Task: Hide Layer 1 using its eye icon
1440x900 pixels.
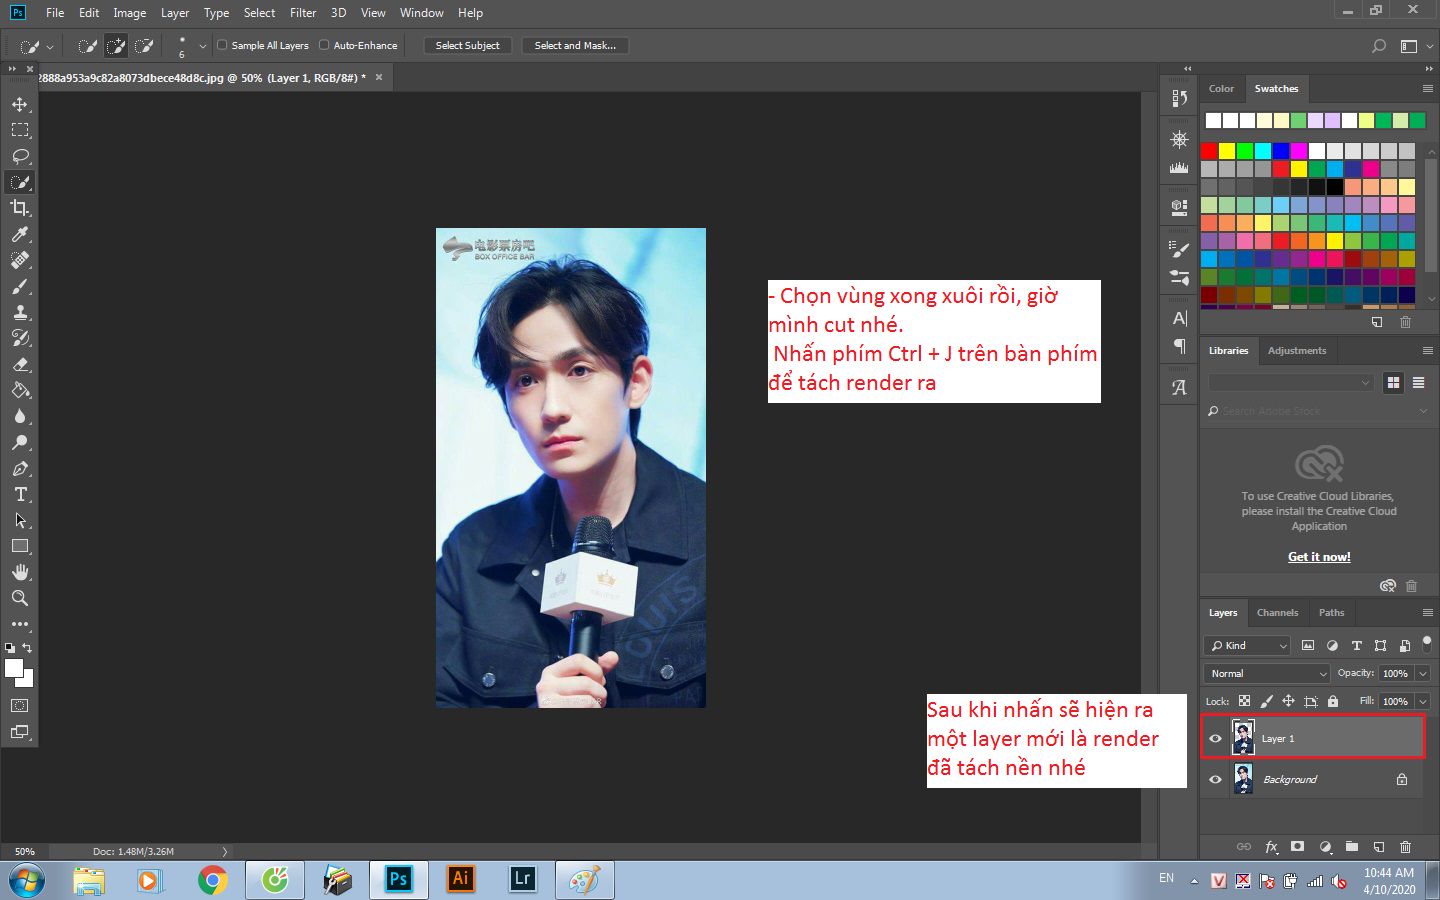Action: point(1216,739)
